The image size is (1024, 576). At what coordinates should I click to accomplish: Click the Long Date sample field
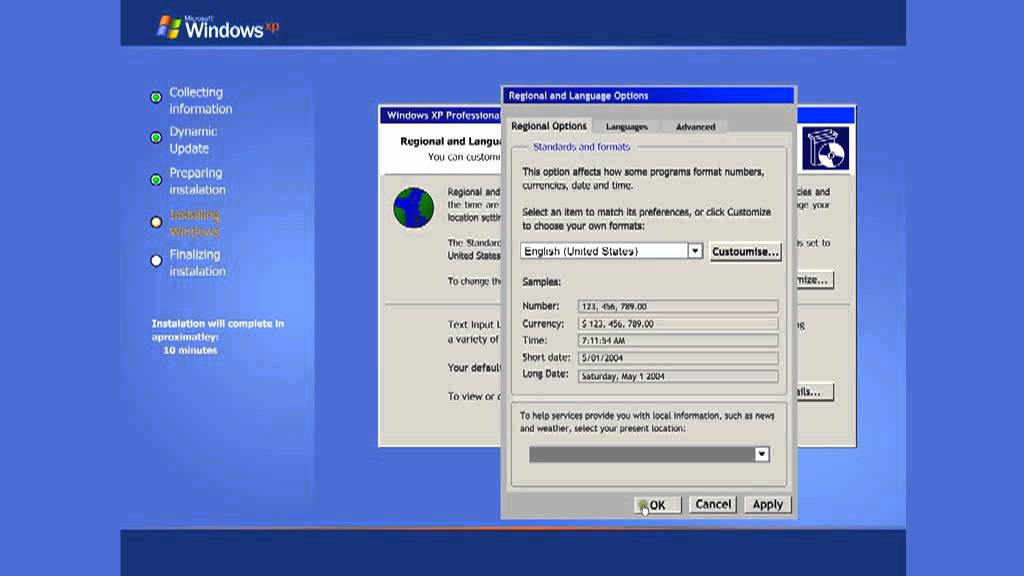[678, 376]
